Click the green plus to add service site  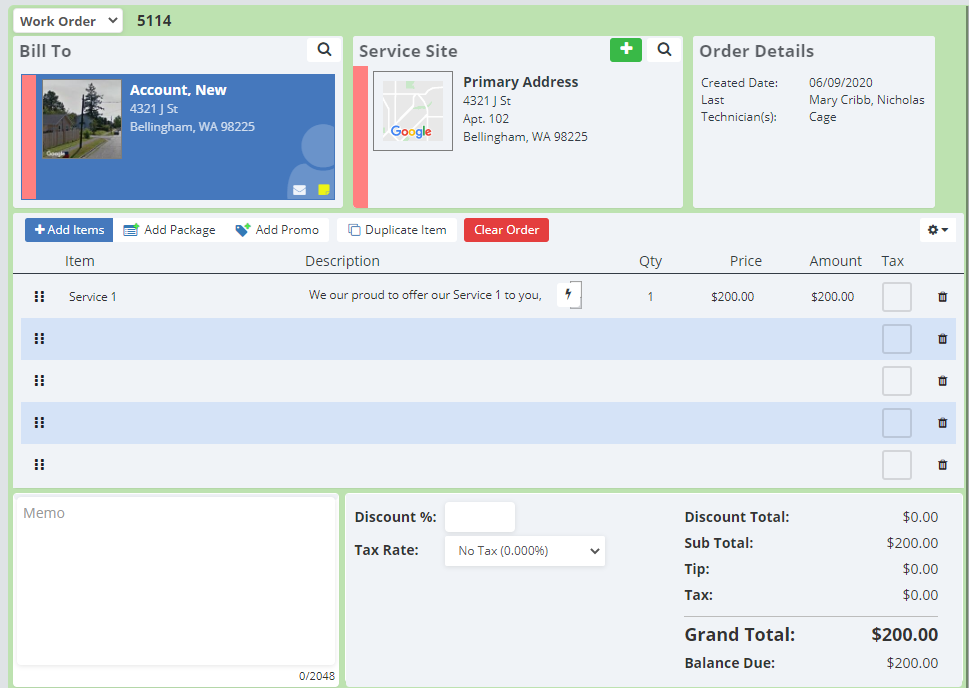tap(626, 49)
